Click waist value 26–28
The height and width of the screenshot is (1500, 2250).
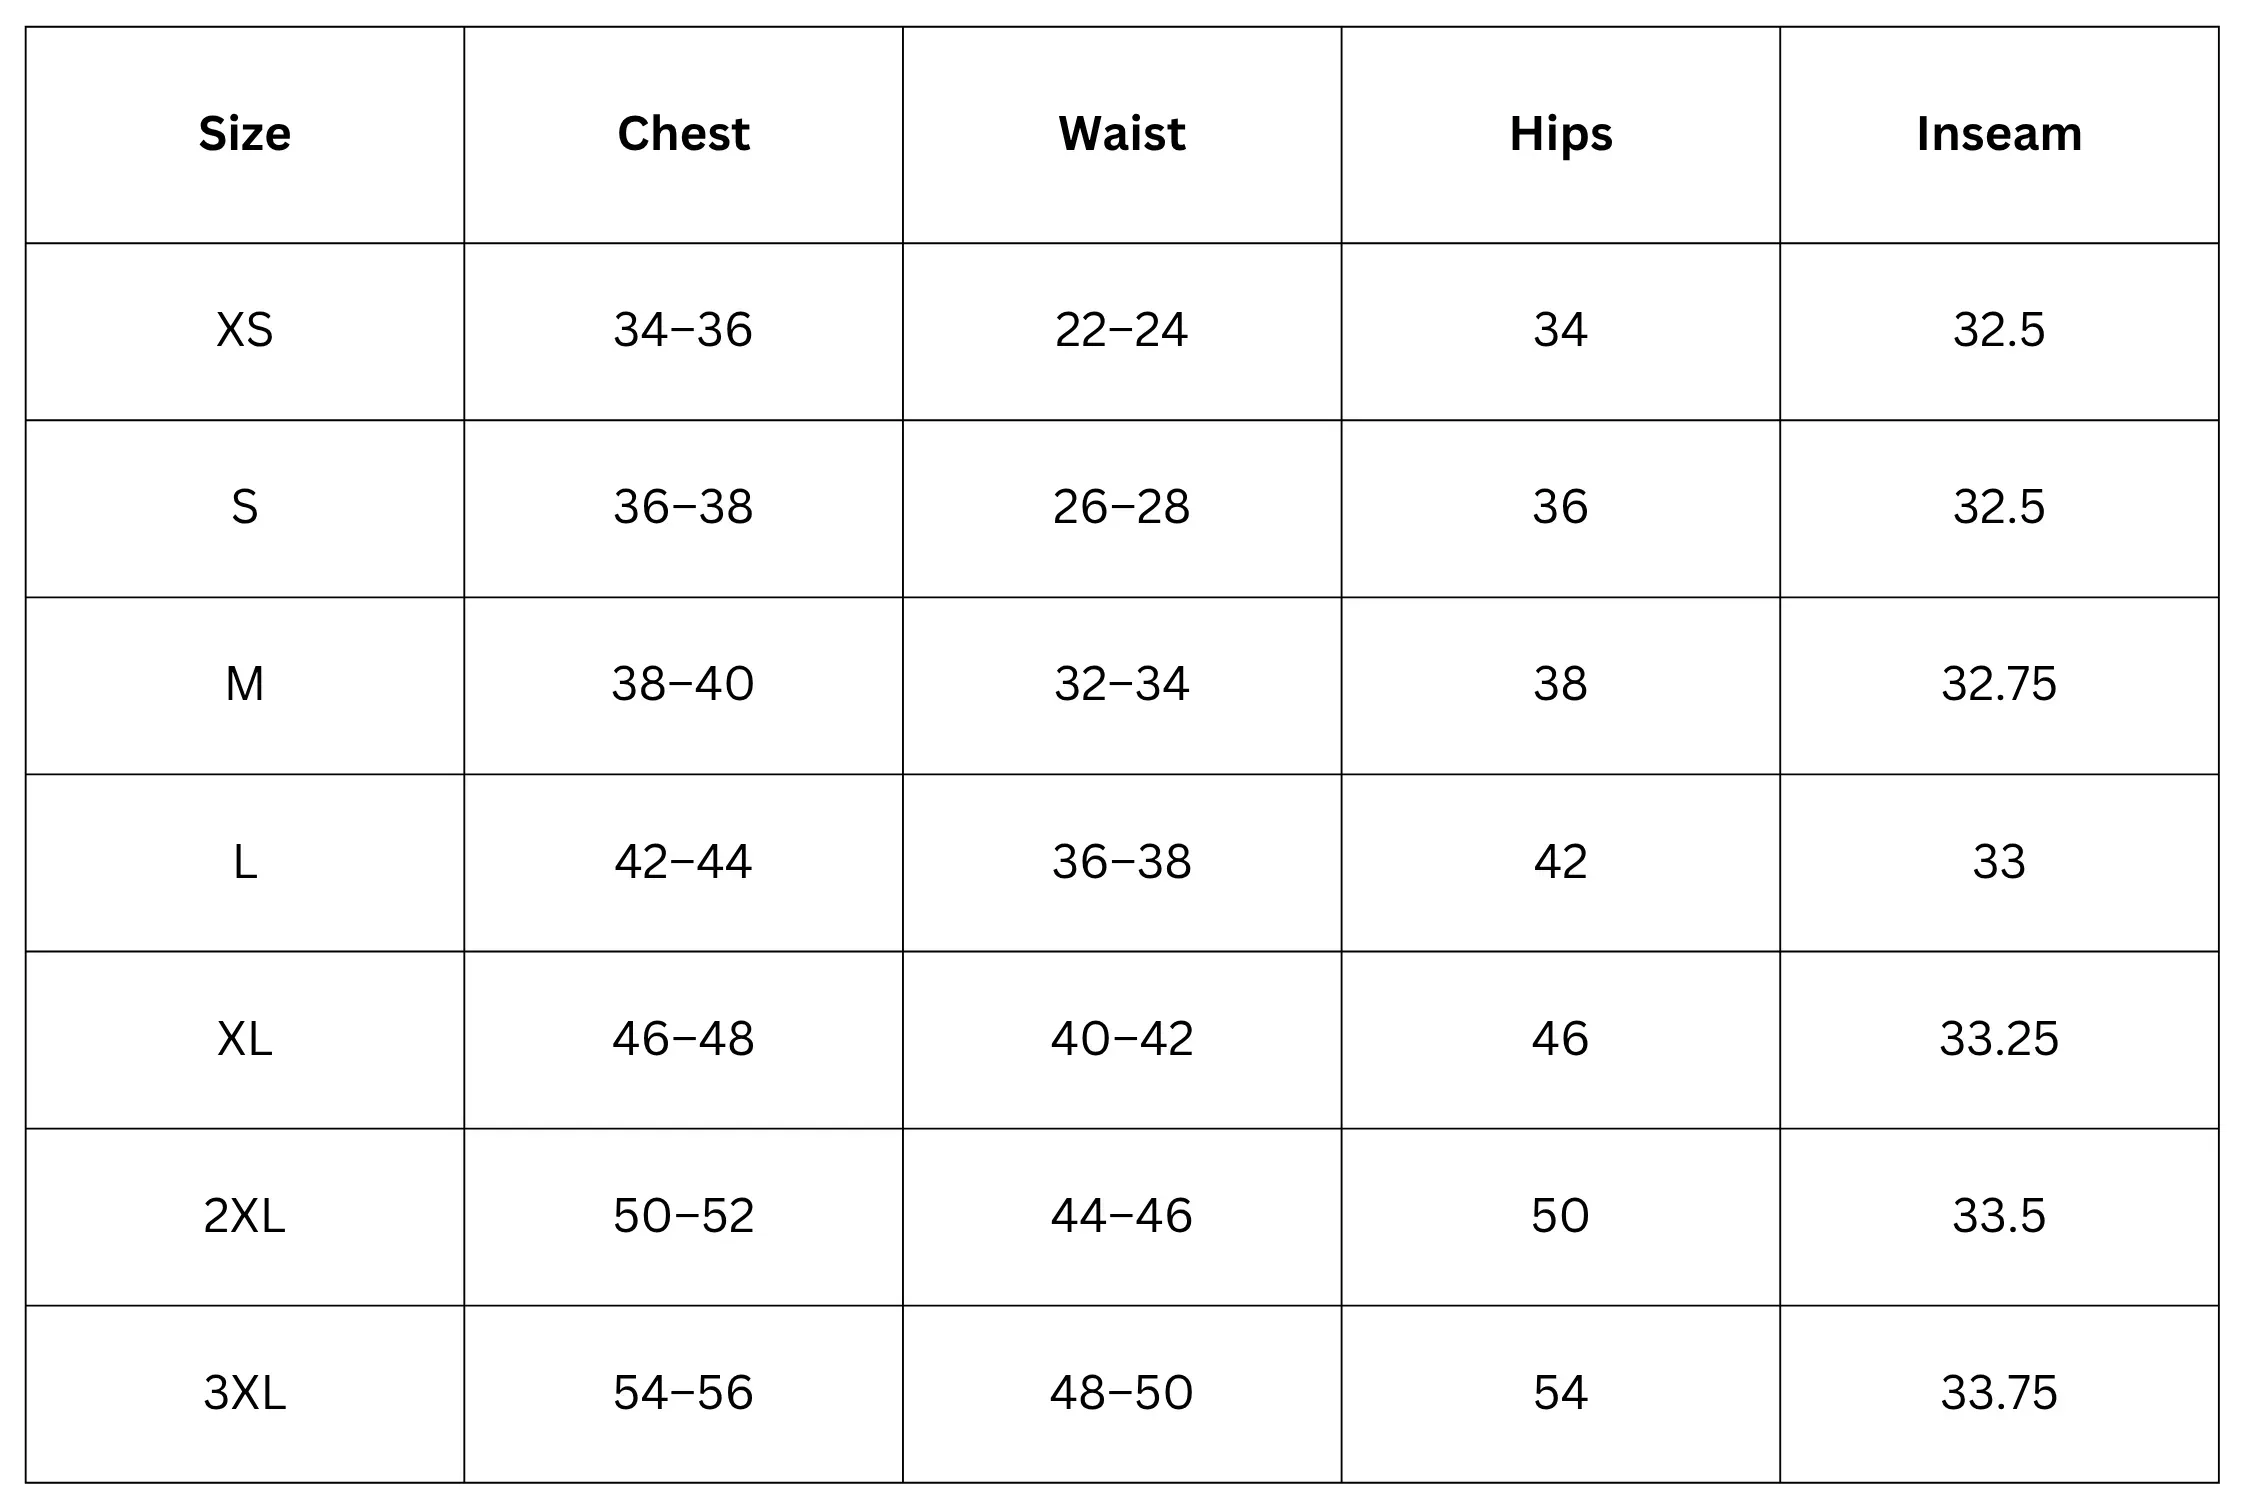pyautogui.click(x=1121, y=507)
